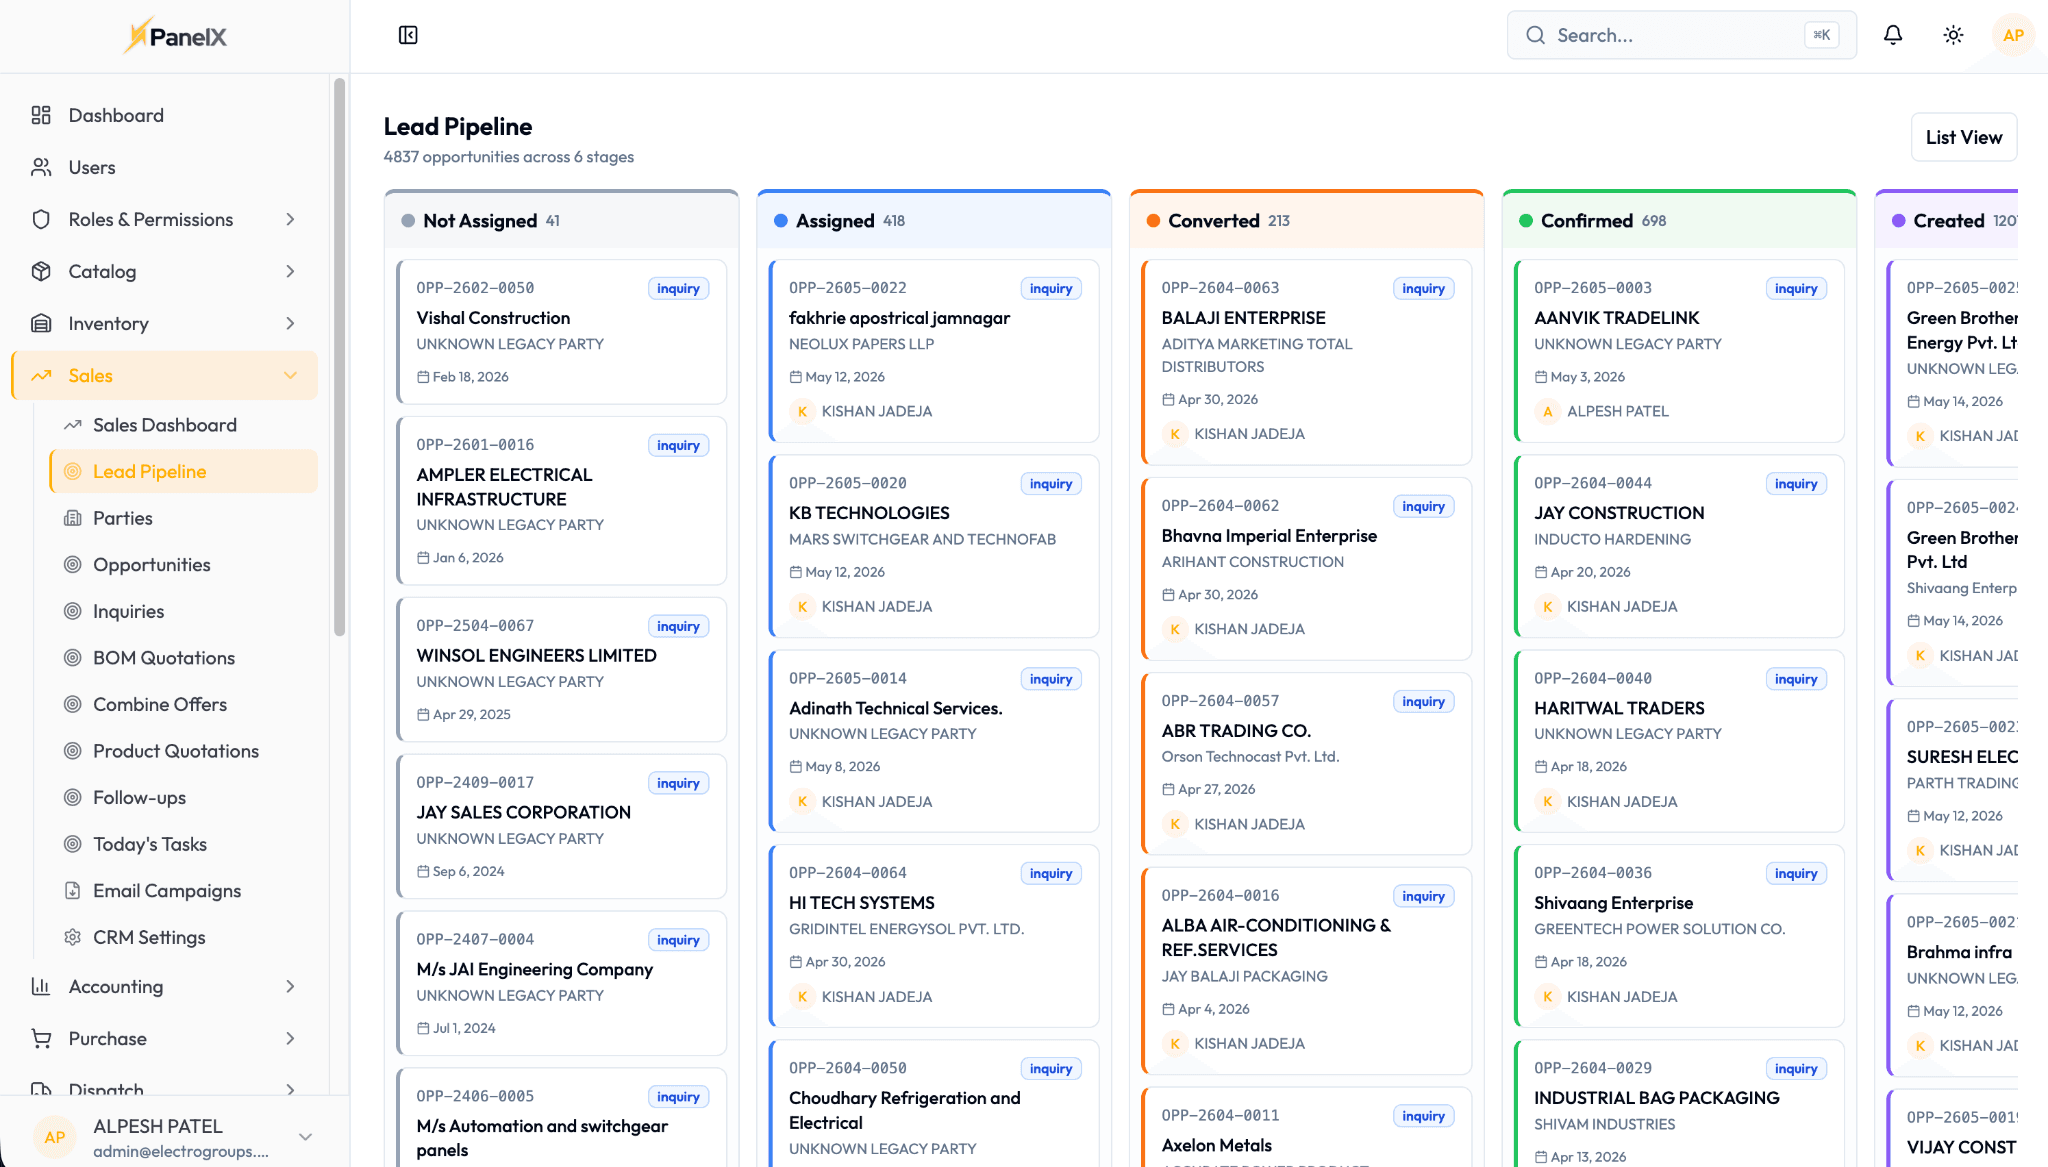The image size is (2048, 1167).
Task: Click the Confirmed column header
Action: click(1680, 220)
